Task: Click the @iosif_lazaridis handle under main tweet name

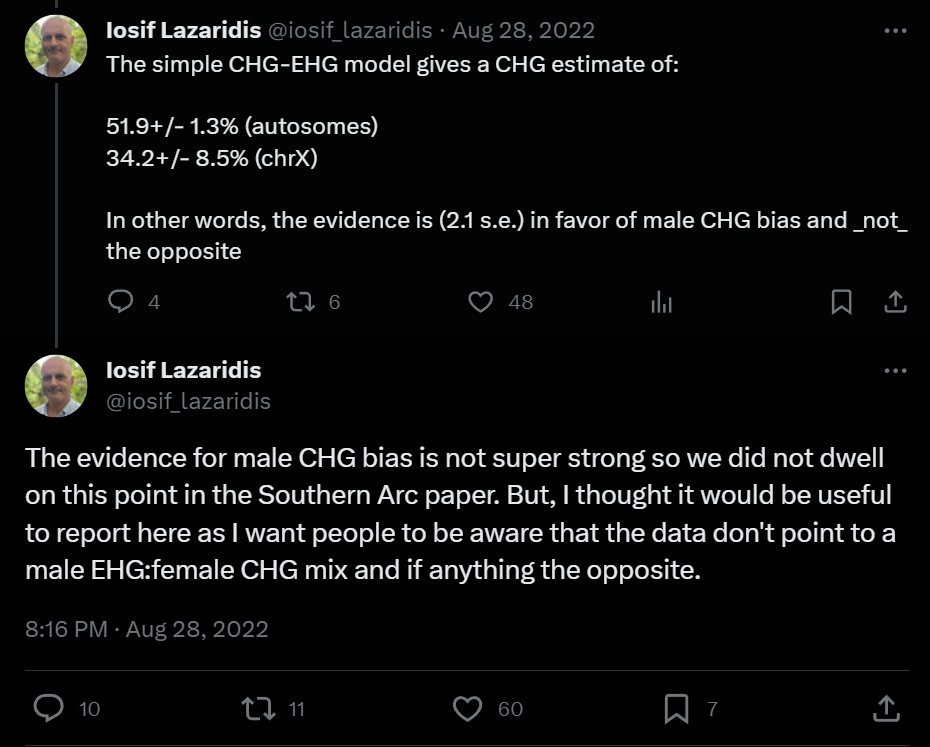Action: click(188, 401)
